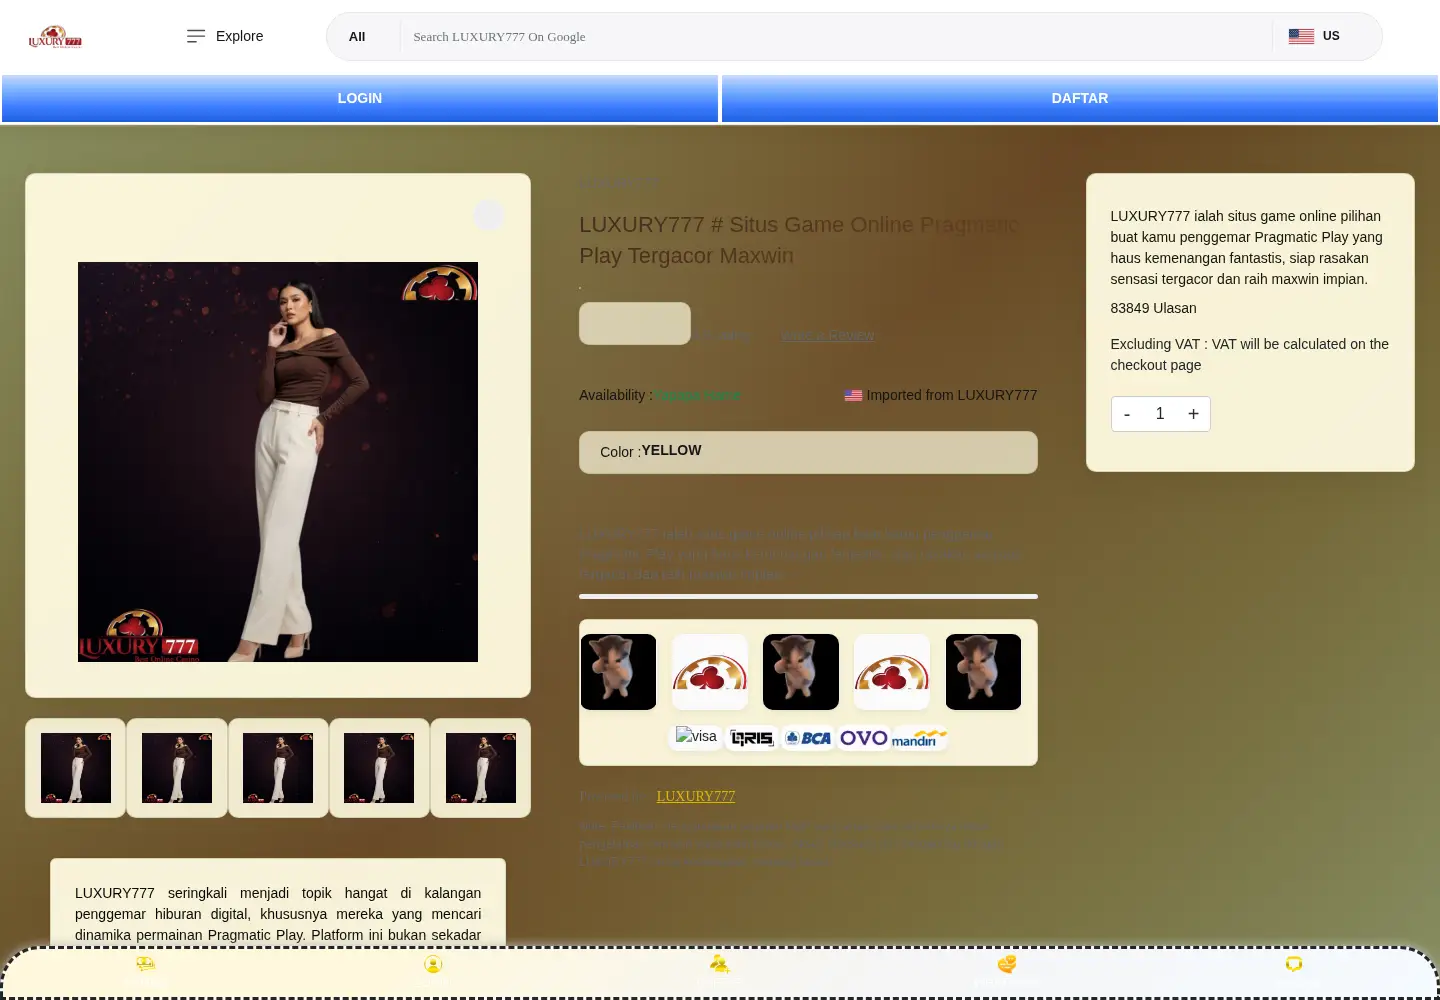The image size is (1440, 1000).
Task: Click the first LUXURY777 chip logo tile
Action: pos(710,672)
